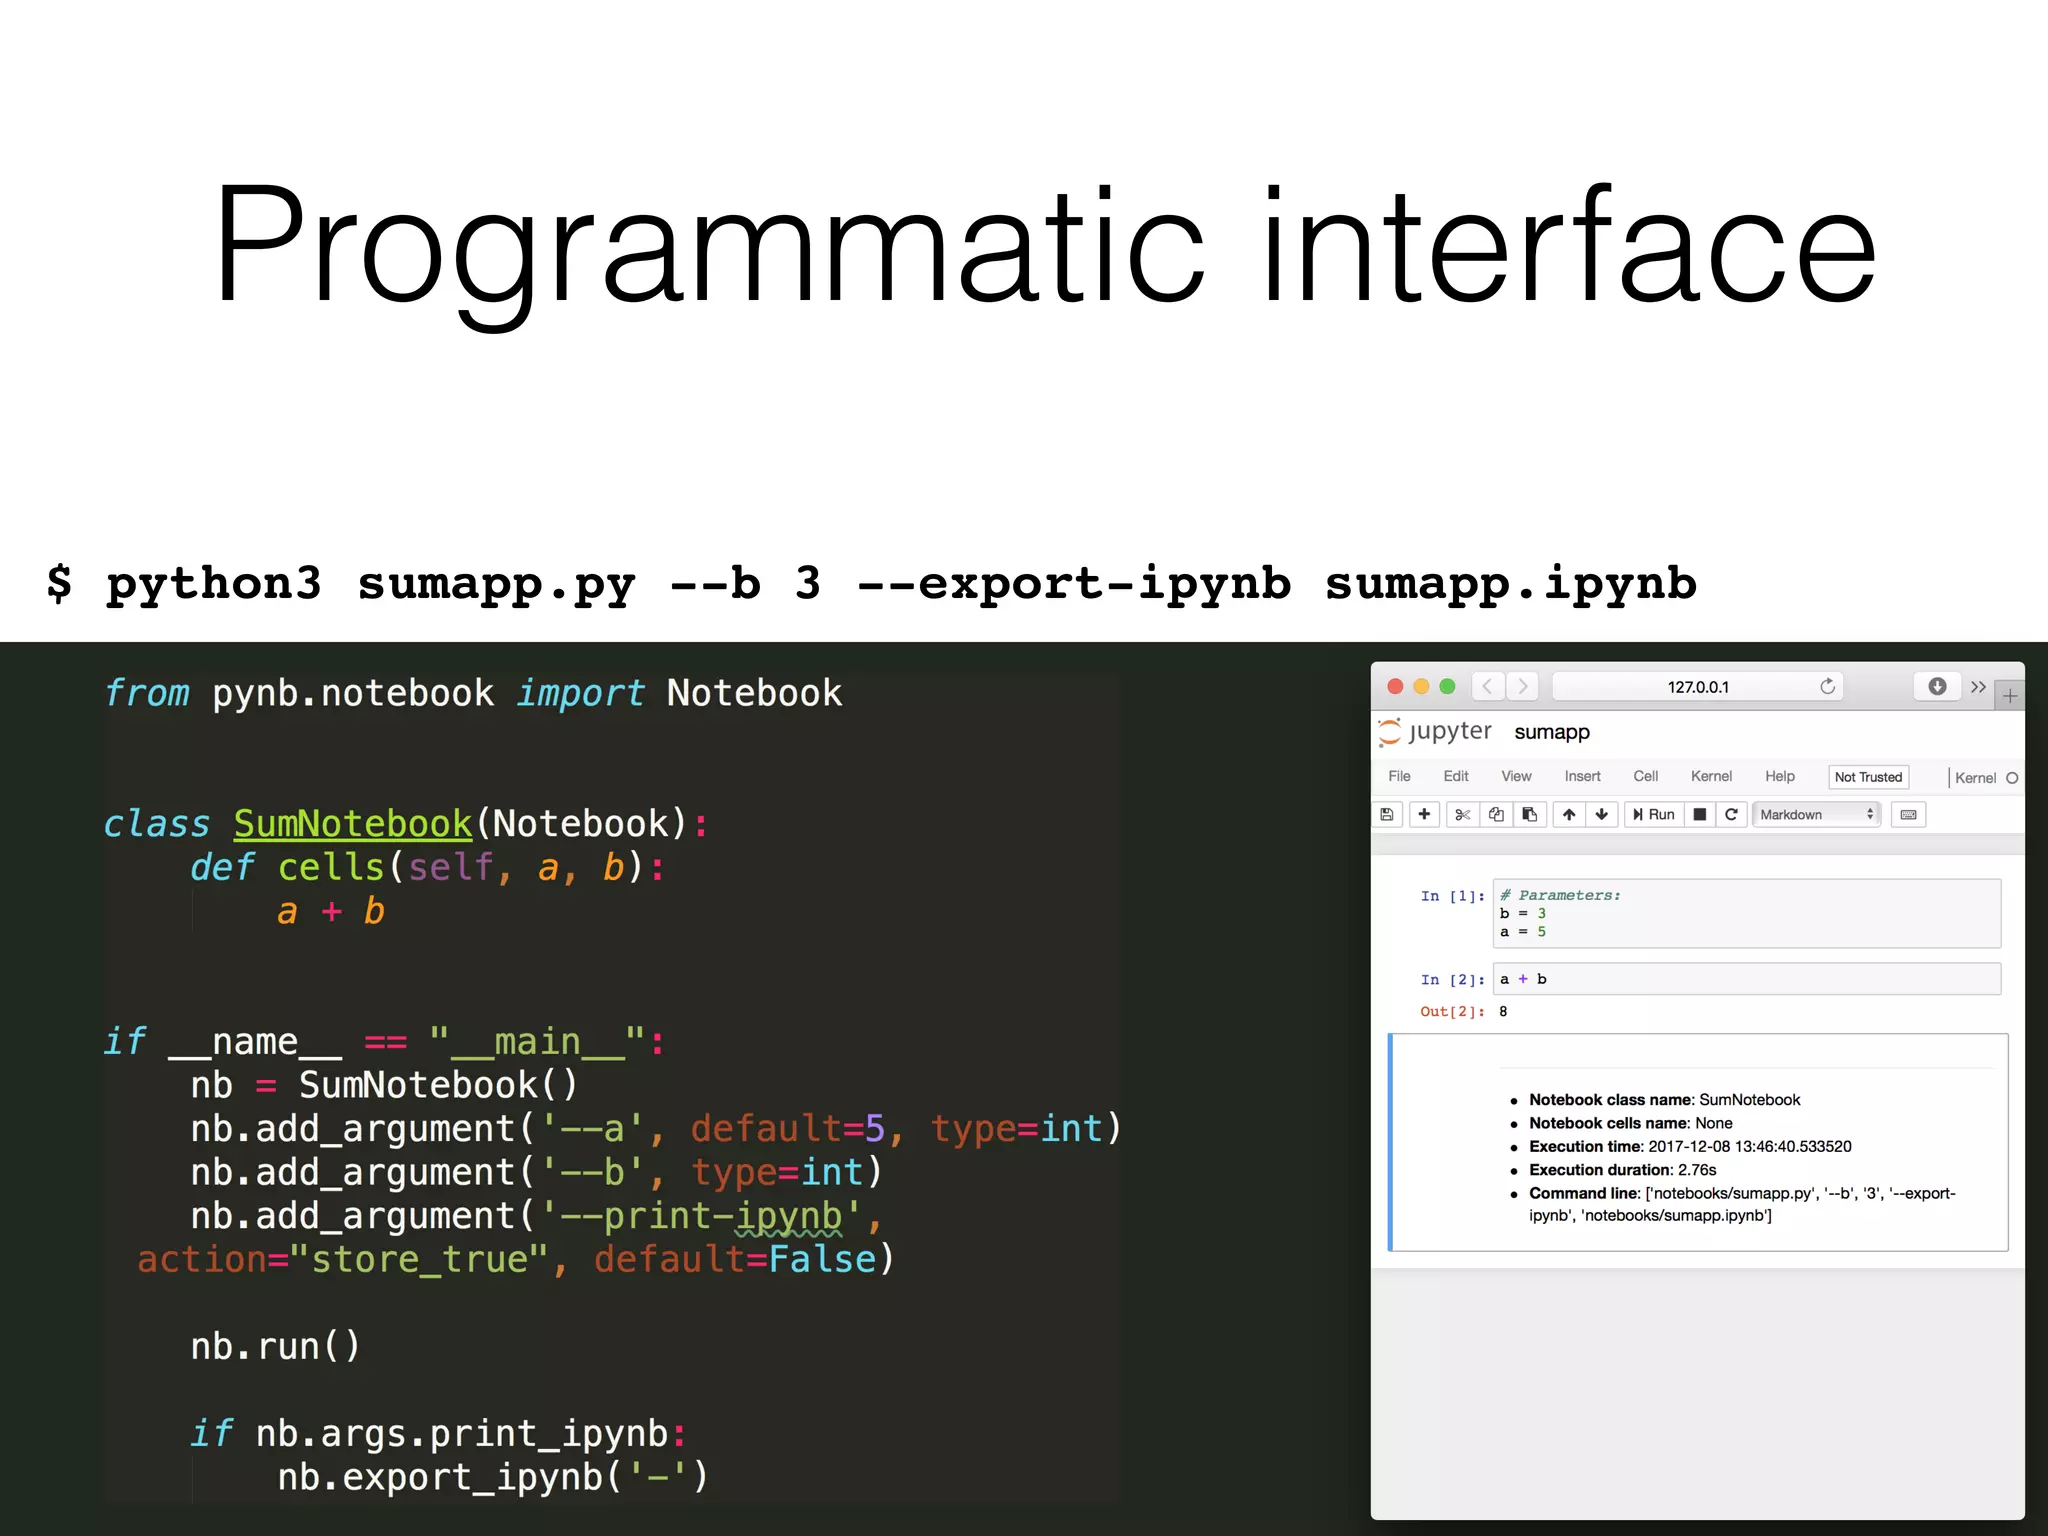Reload the page with the refresh icon

1827,686
